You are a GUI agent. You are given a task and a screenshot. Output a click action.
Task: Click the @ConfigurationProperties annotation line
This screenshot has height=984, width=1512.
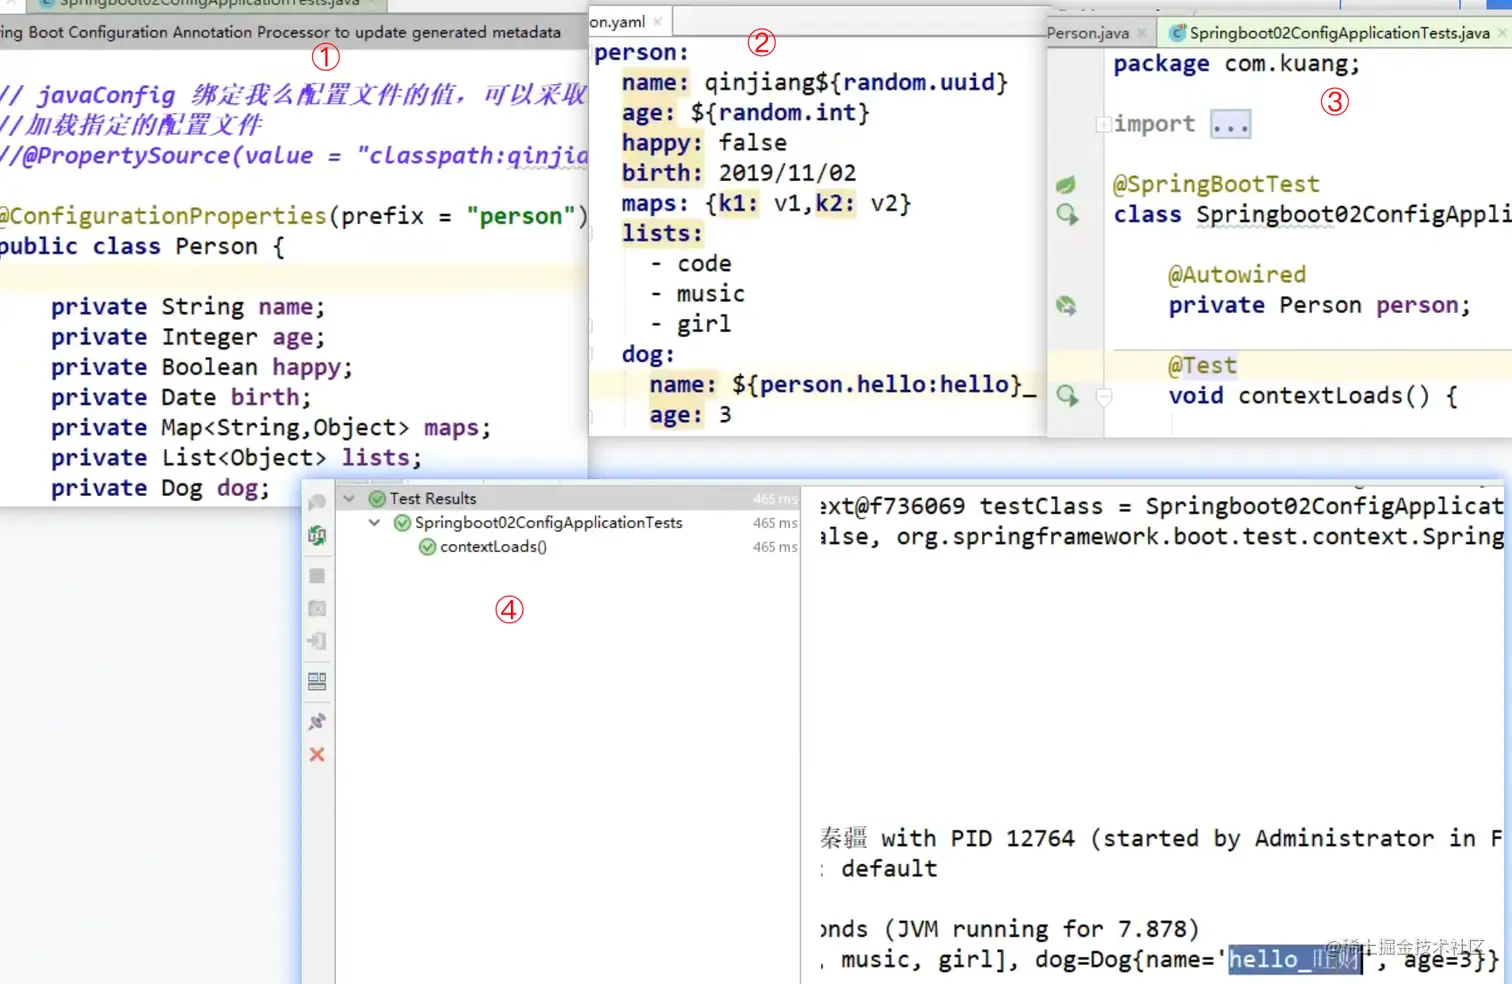[294, 216]
